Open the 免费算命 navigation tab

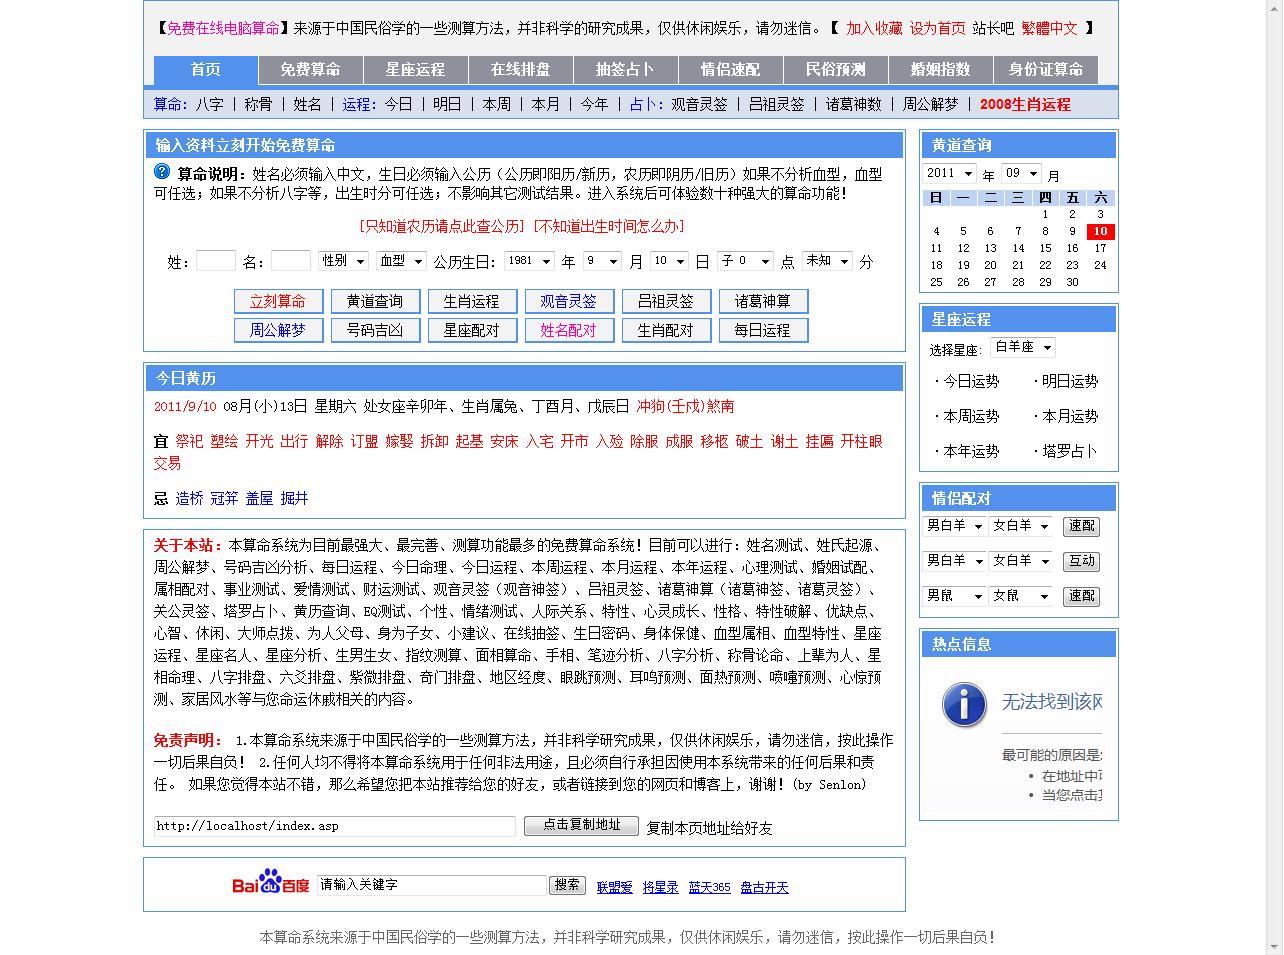coord(310,70)
